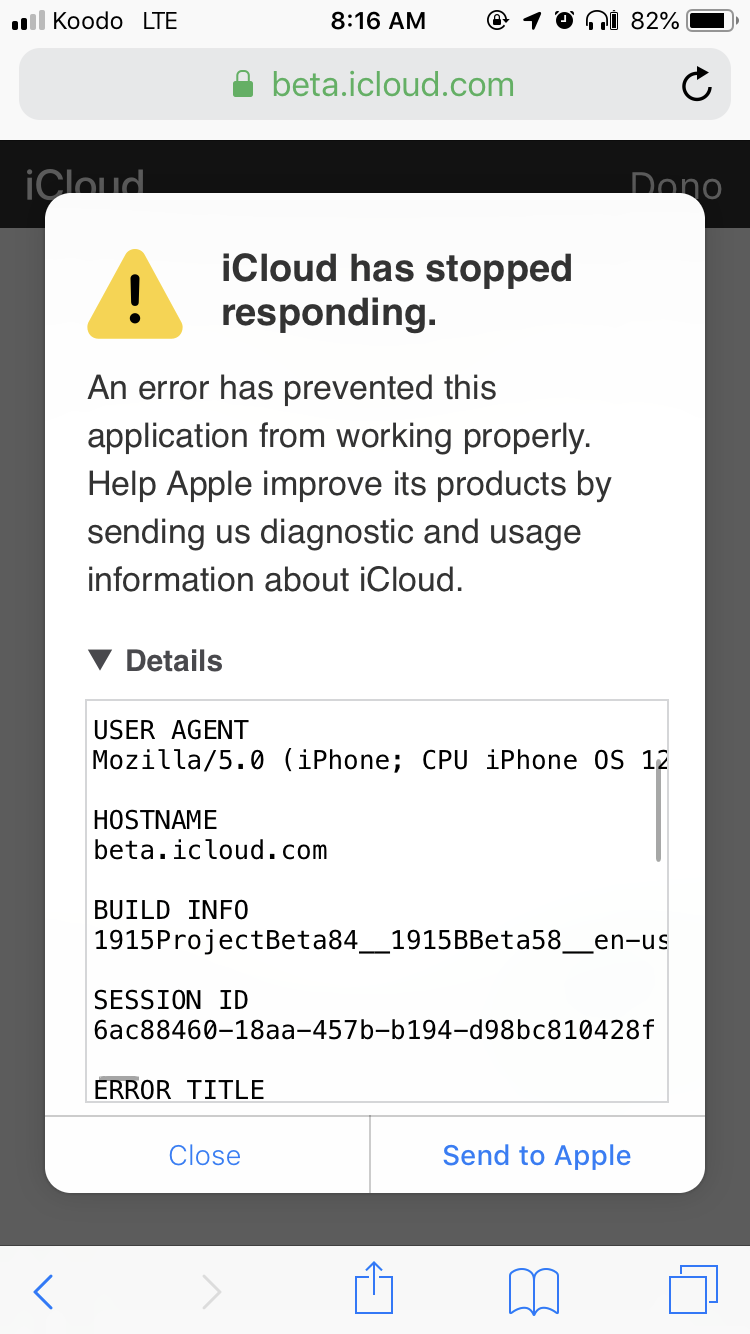The width and height of the screenshot is (750, 1334).
Task: Tap the Safari reload page icon
Action: click(x=697, y=85)
